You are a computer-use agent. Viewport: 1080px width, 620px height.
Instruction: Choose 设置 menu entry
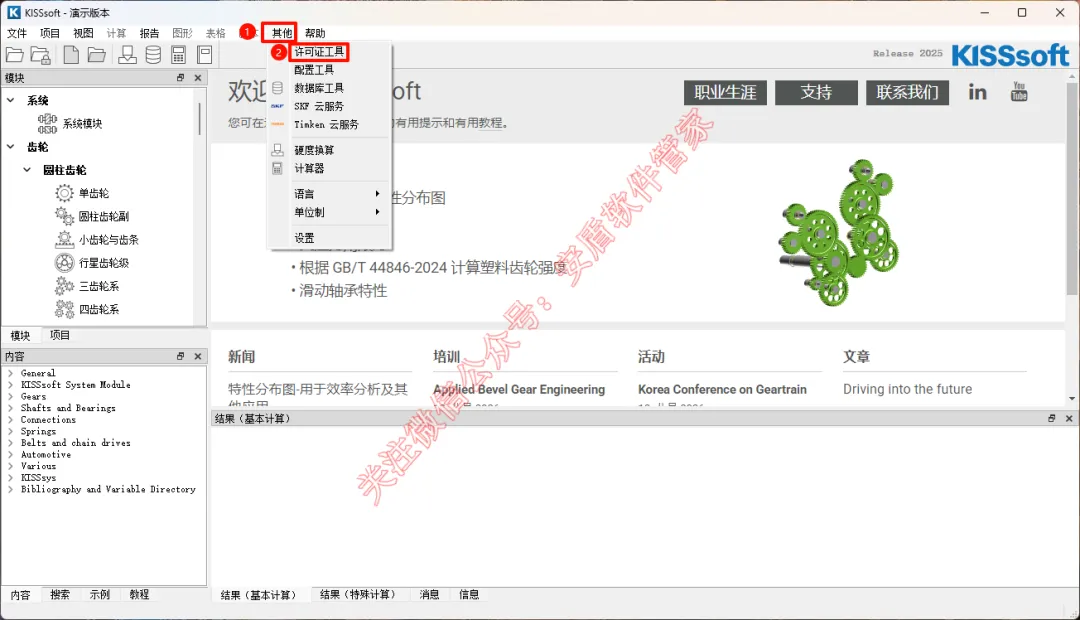[x=329, y=238]
